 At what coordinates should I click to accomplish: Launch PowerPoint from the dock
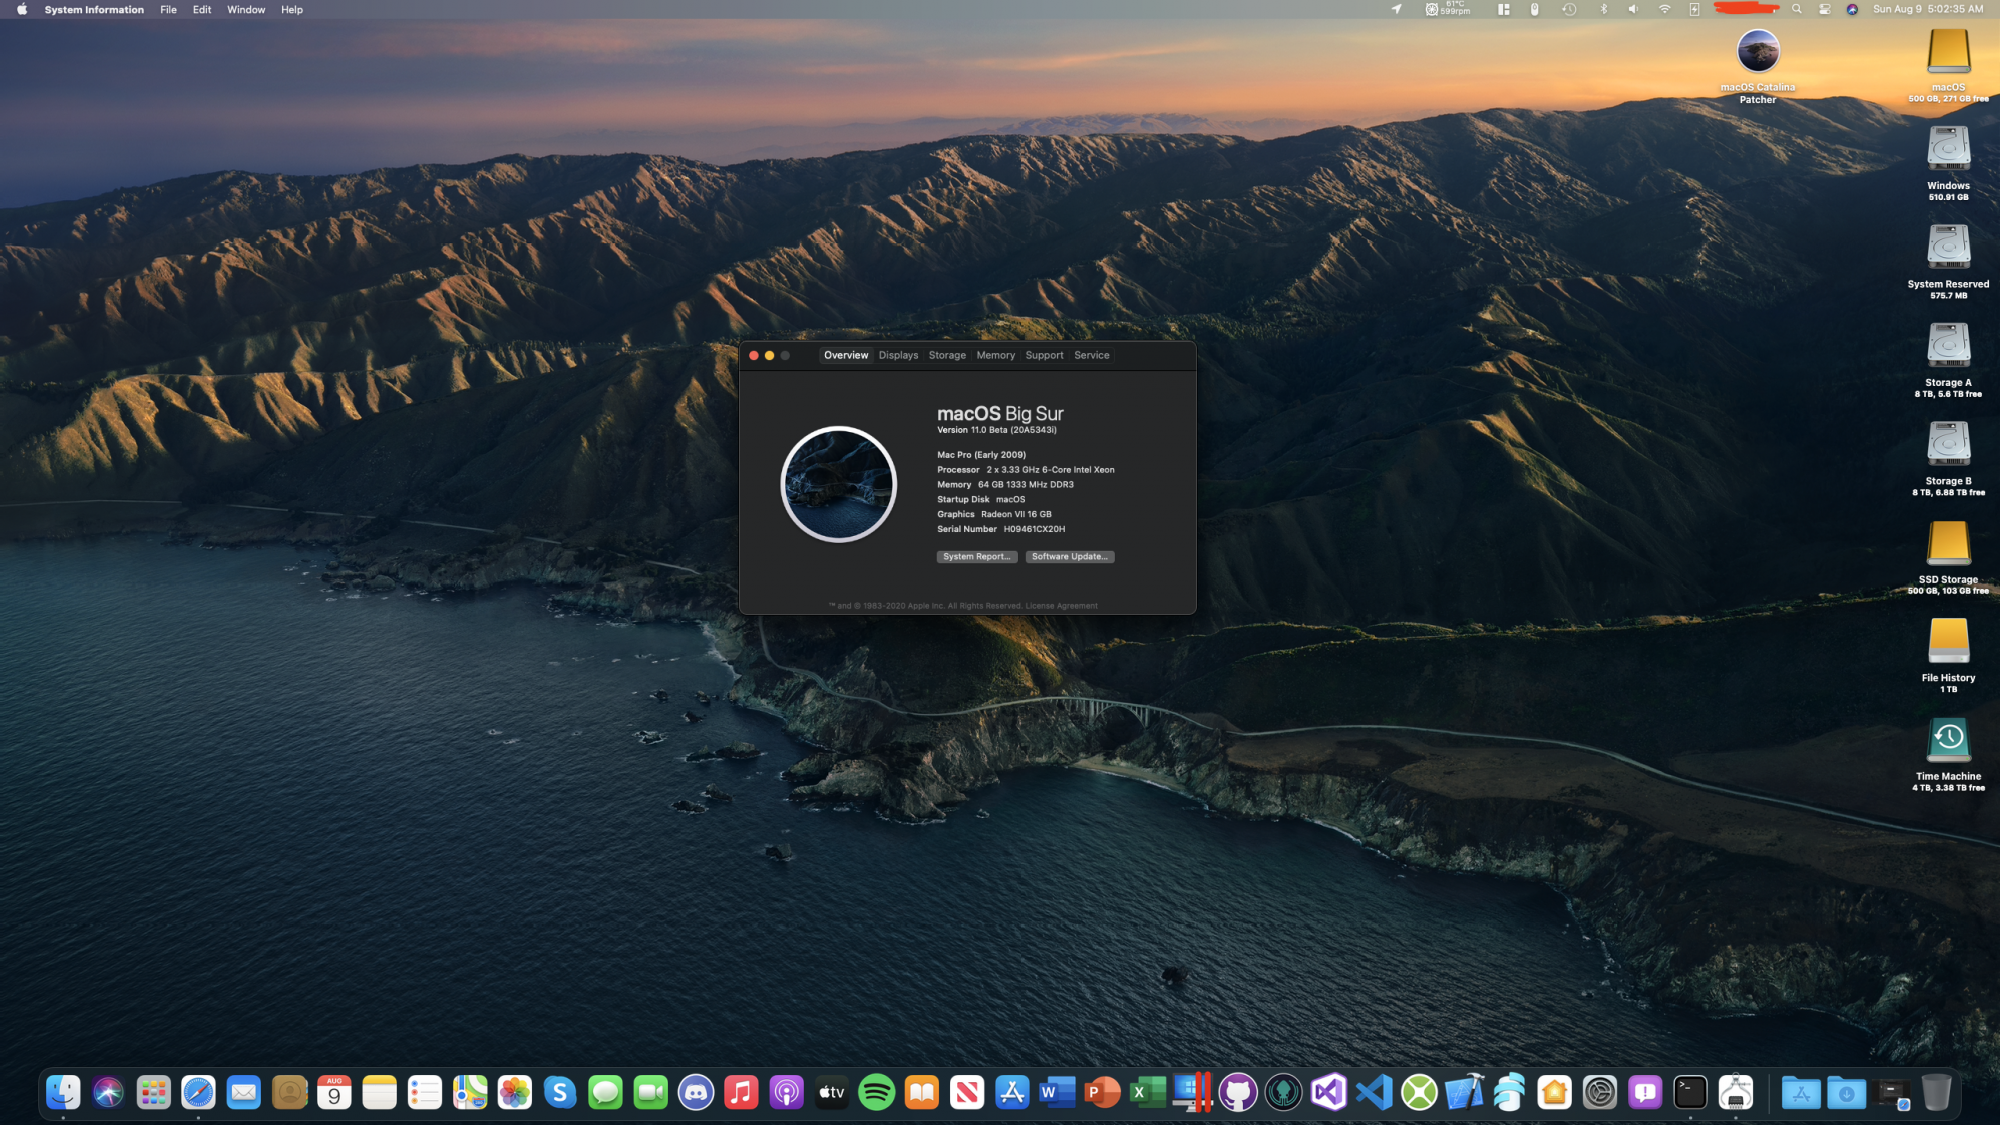pos(1103,1092)
